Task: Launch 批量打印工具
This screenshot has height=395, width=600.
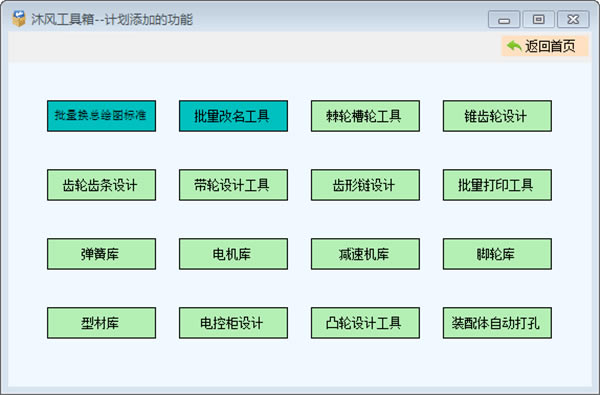Action: click(497, 185)
